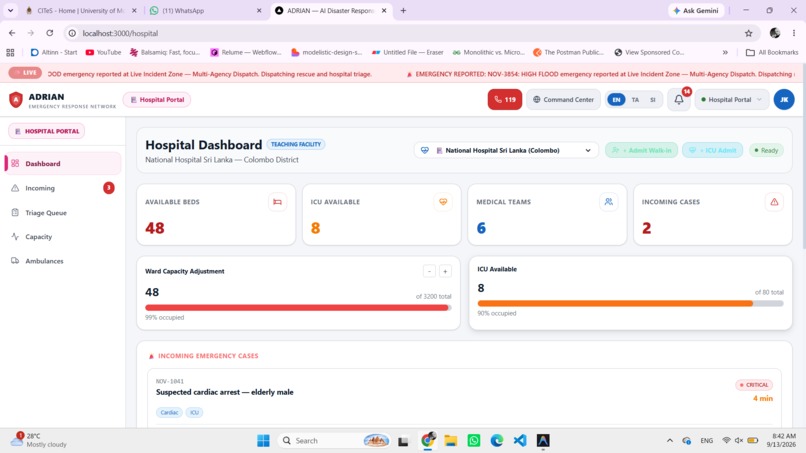The width and height of the screenshot is (806, 453).
Task: Click the taskbar Search box
Action: click(334, 441)
